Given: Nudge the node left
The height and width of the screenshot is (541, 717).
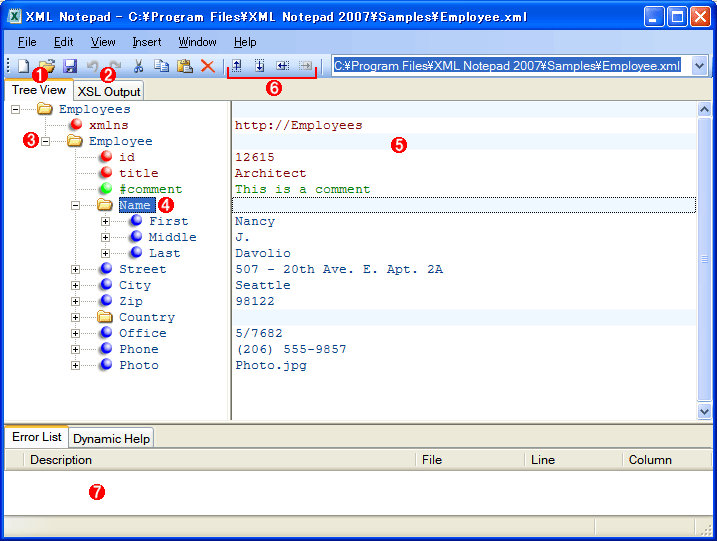Looking at the screenshot, I should coord(283,66).
